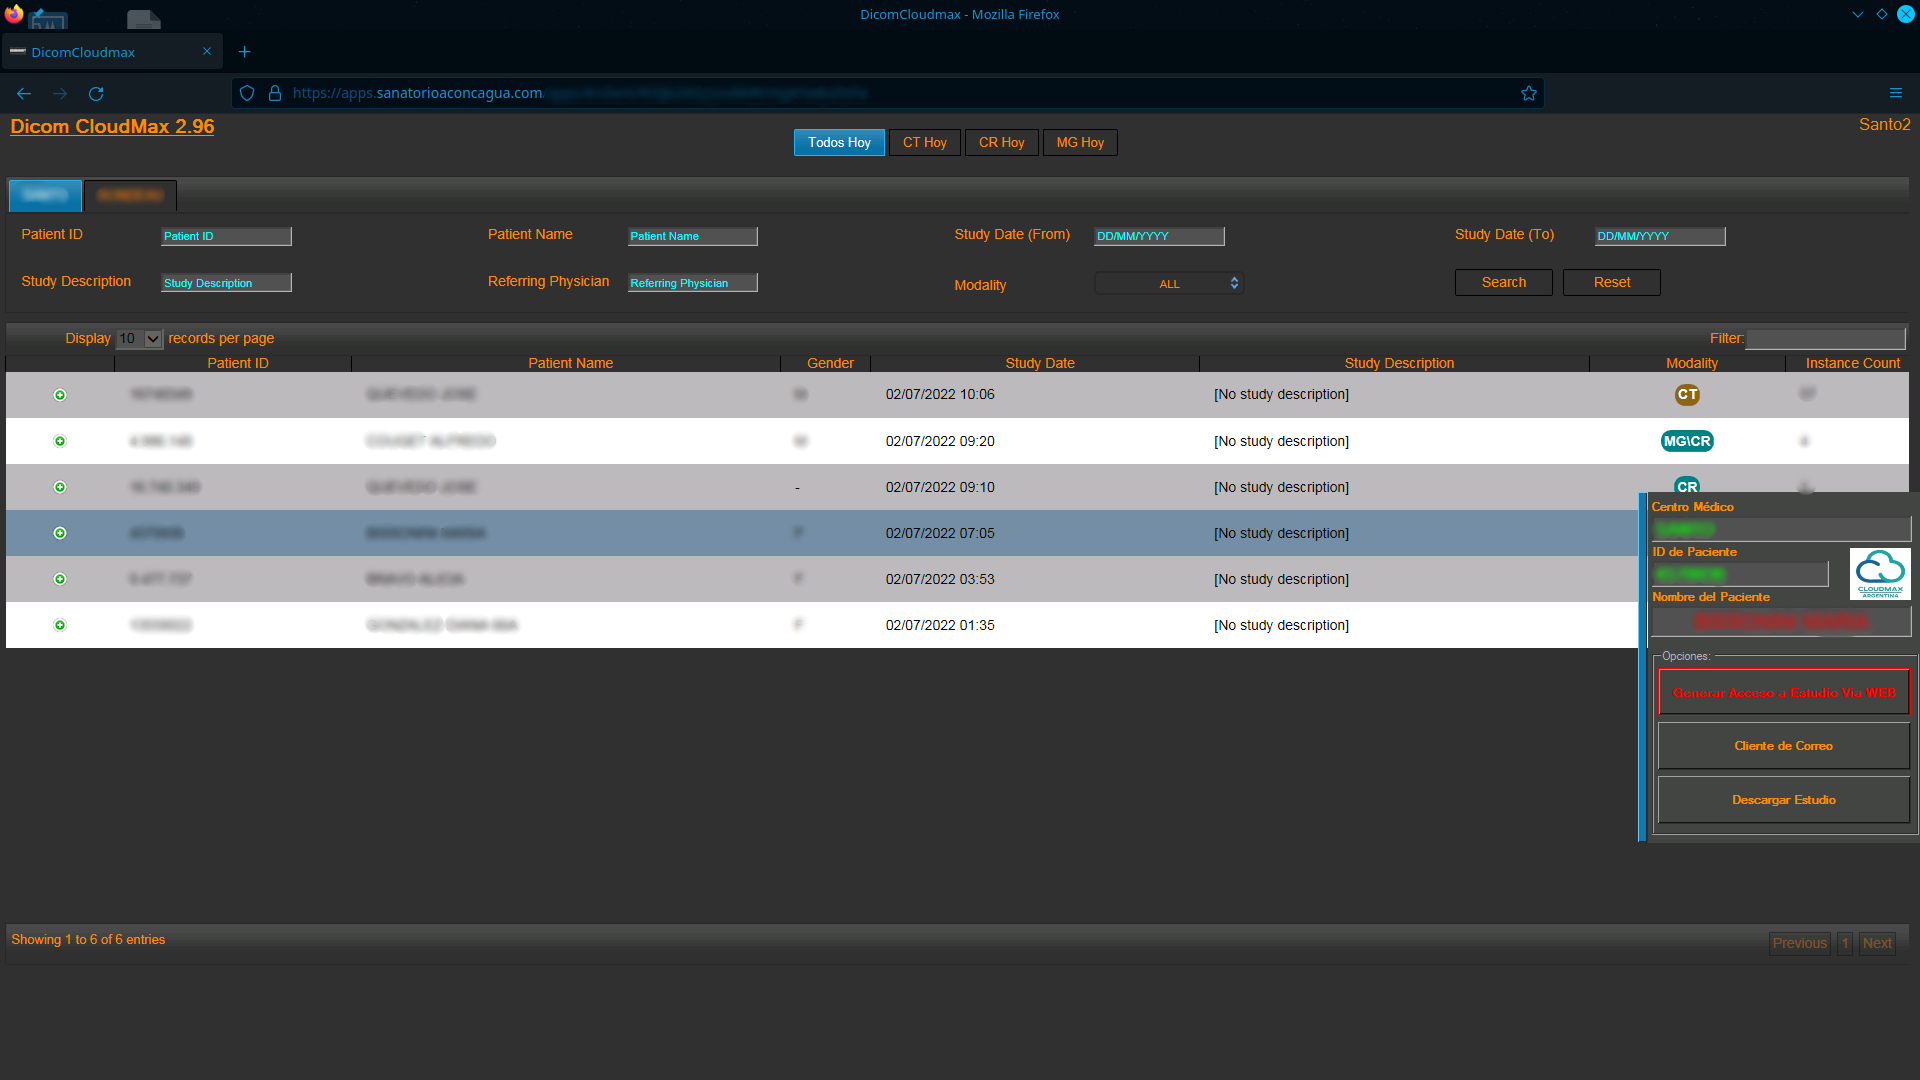Click the Centro Médico field in panel

[x=1781, y=529]
